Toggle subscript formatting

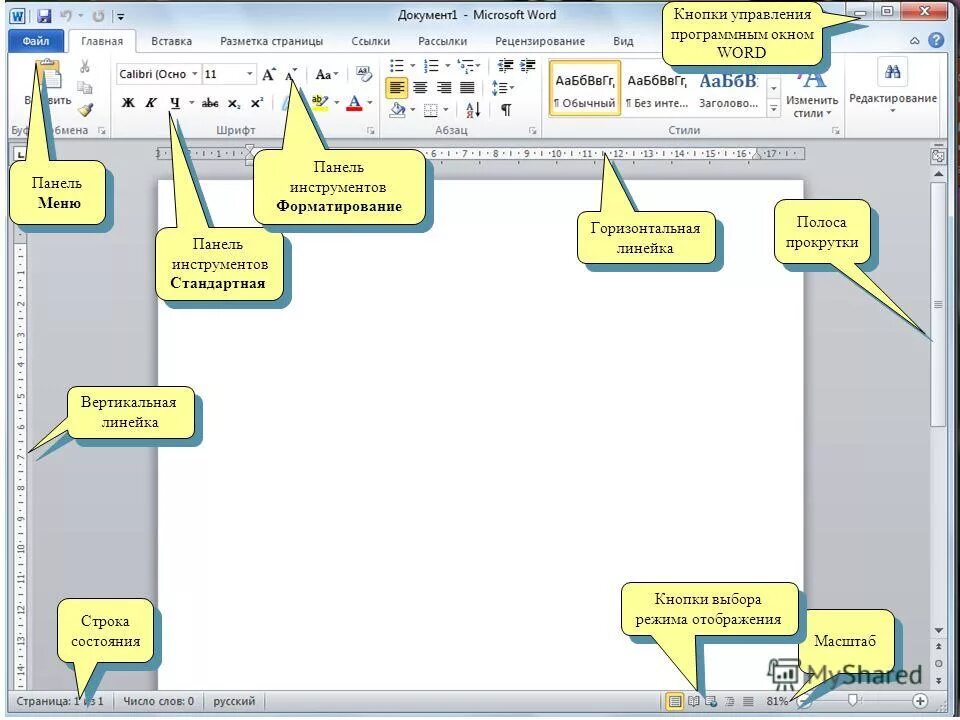tap(234, 103)
